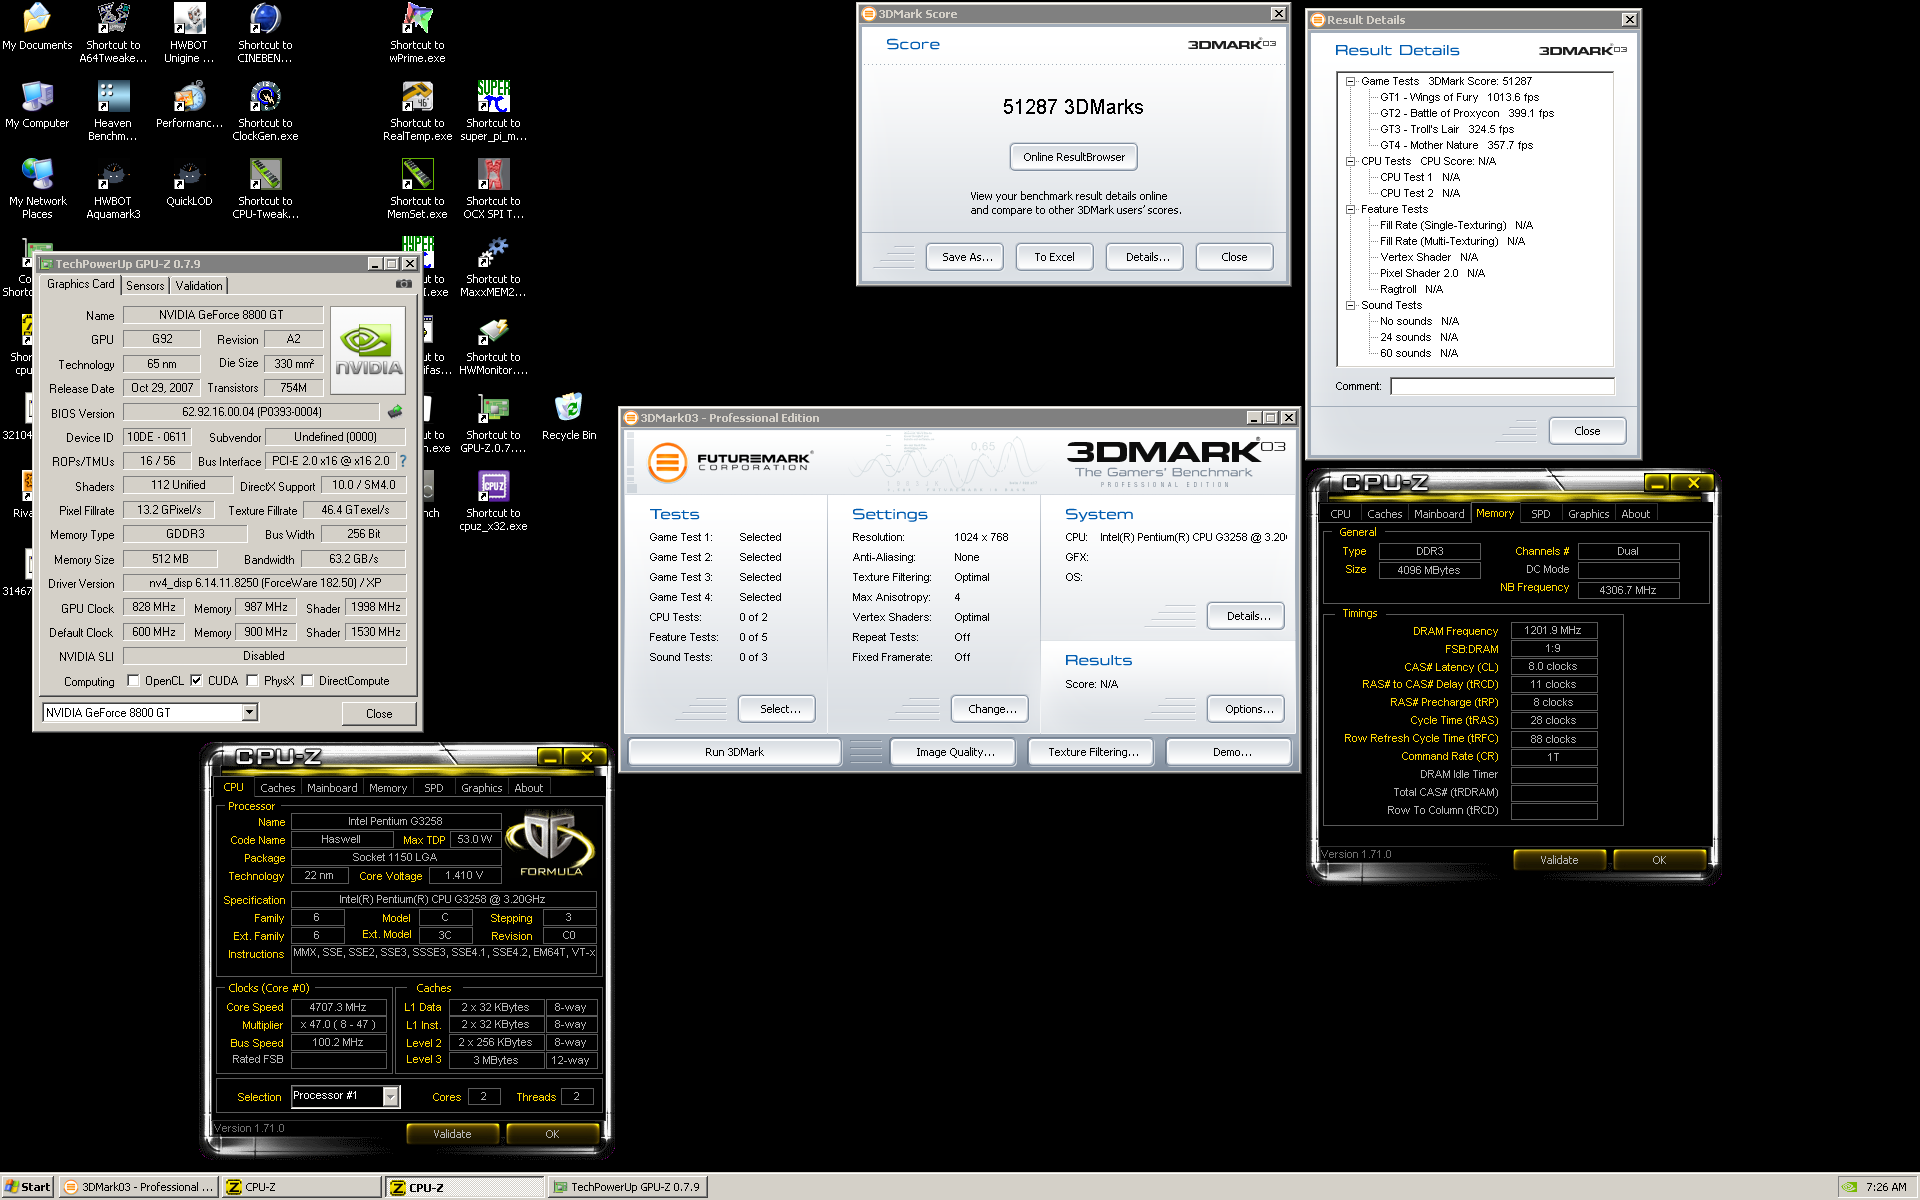Open Performance desktop icon
This screenshot has width=1920, height=1200.
click(189, 105)
